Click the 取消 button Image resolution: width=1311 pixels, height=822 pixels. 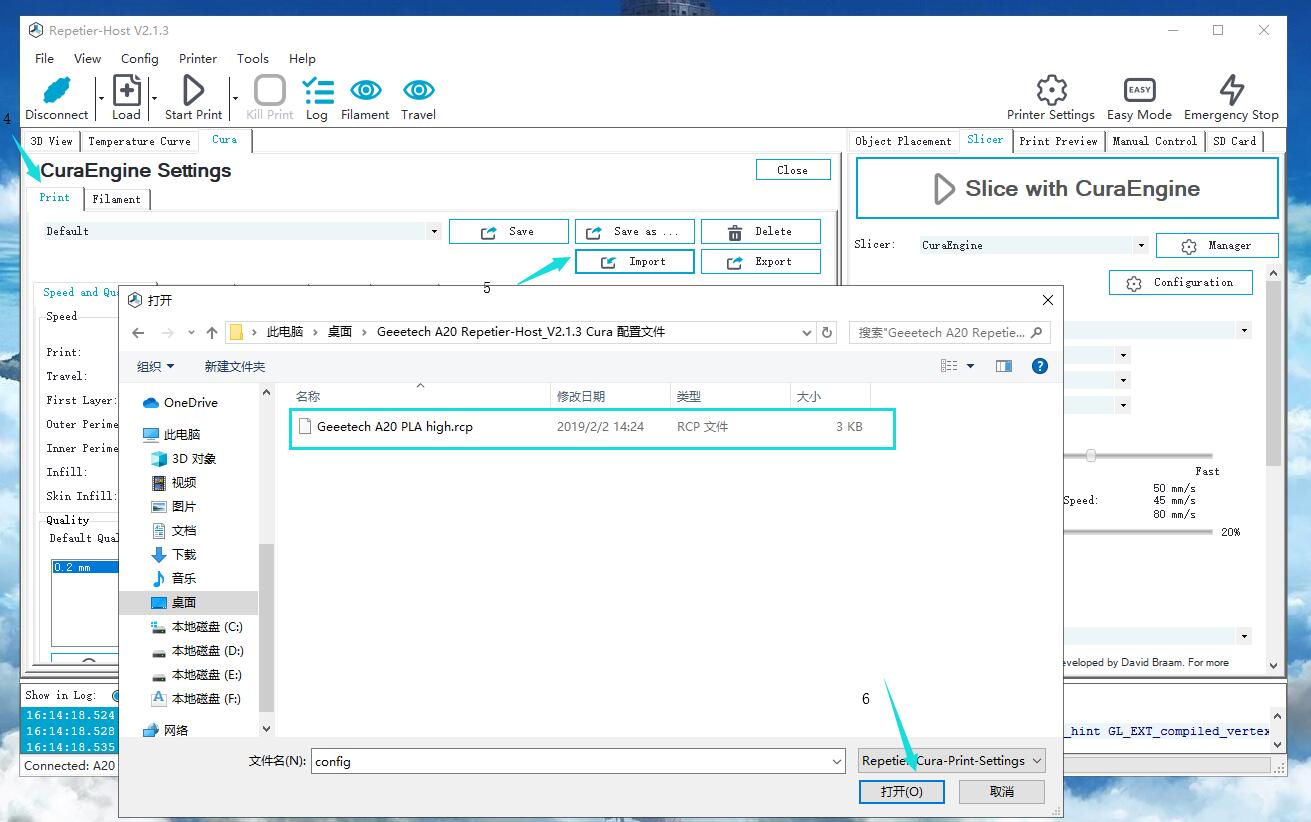coord(1002,792)
